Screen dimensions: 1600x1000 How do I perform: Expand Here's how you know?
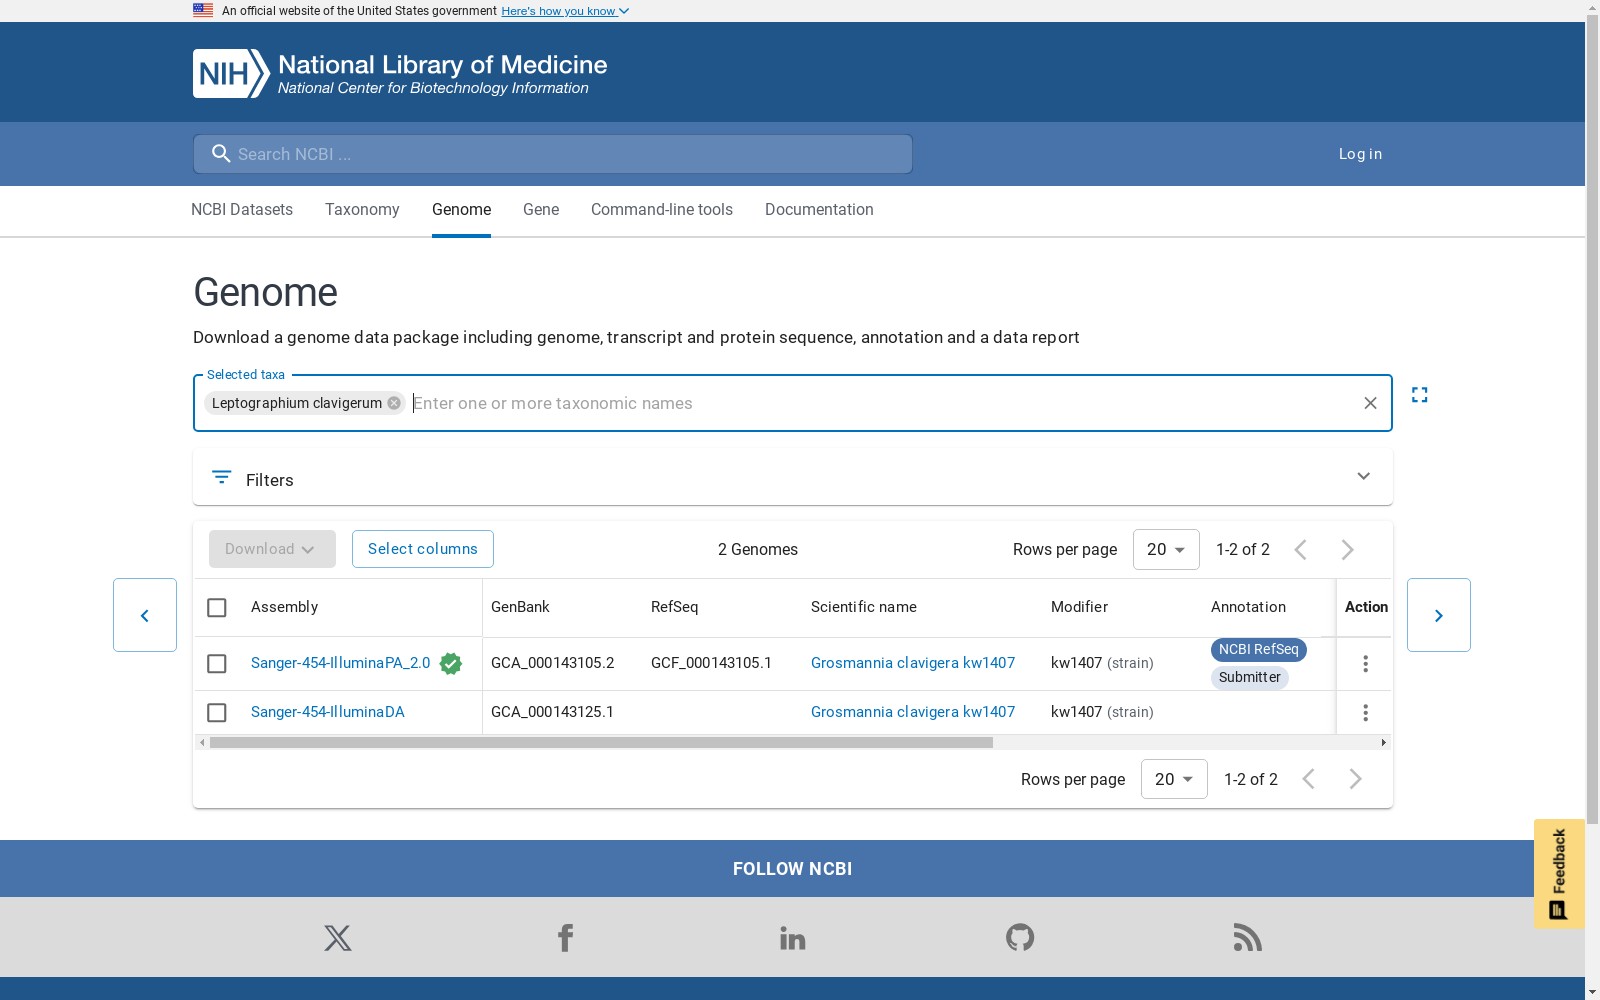pos(565,11)
